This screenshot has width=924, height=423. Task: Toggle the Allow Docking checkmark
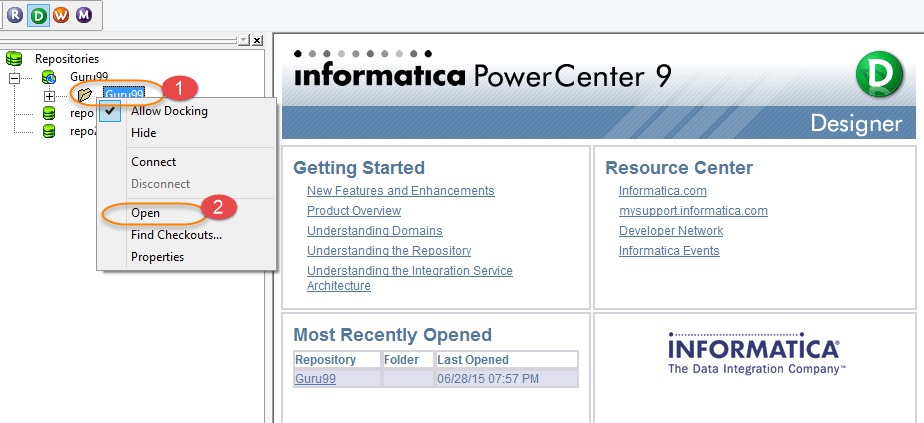(x=110, y=110)
